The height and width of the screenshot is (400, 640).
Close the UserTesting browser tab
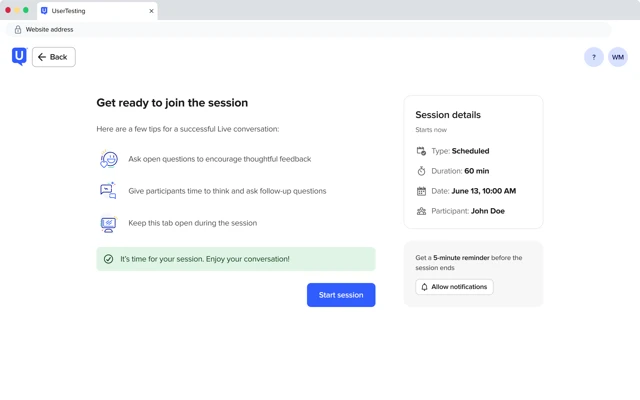[x=151, y=11]
